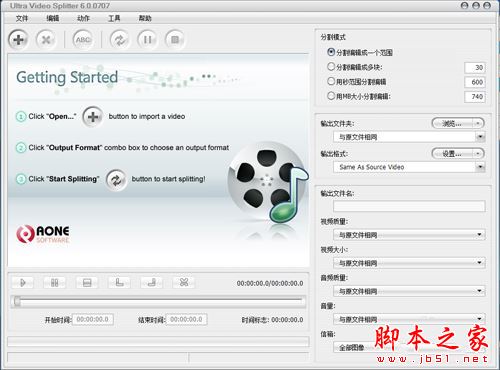Click the playback seek slider handle
Image resolution: width=500 pixels, height=370 pixels.
click(x=17, y=301)
